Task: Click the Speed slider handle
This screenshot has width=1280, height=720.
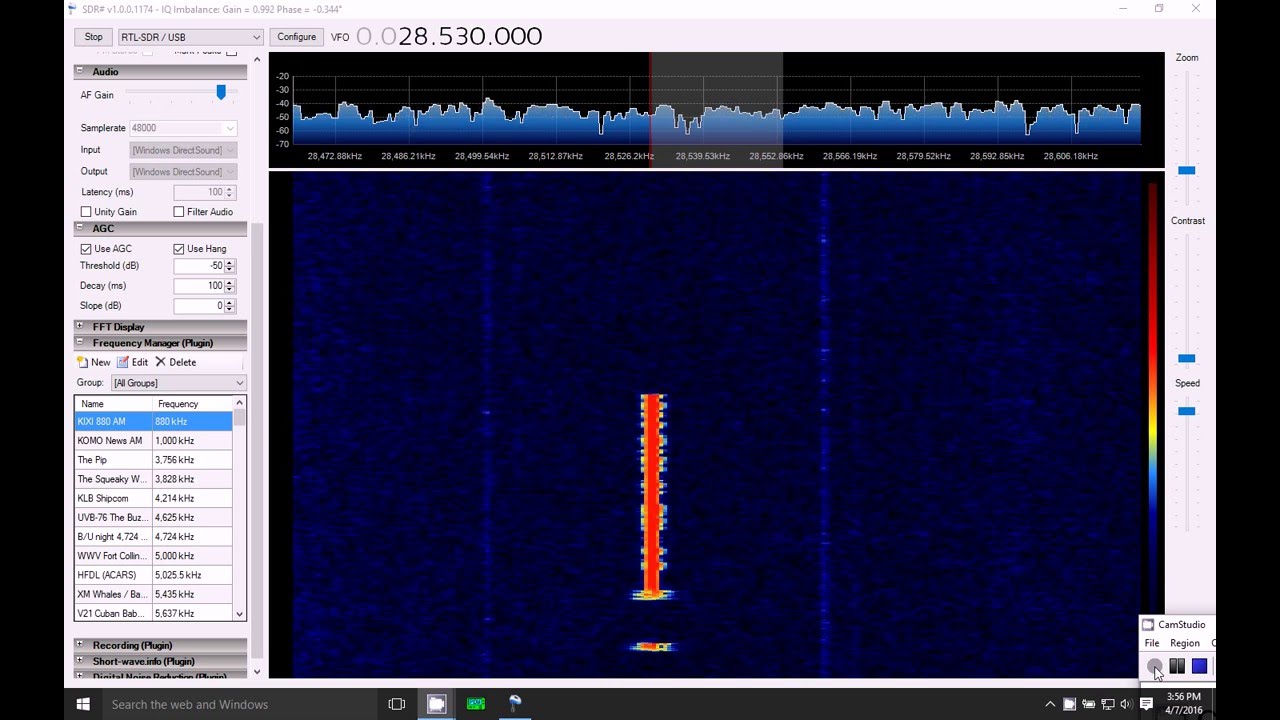Action: (x=1186, y=411)
